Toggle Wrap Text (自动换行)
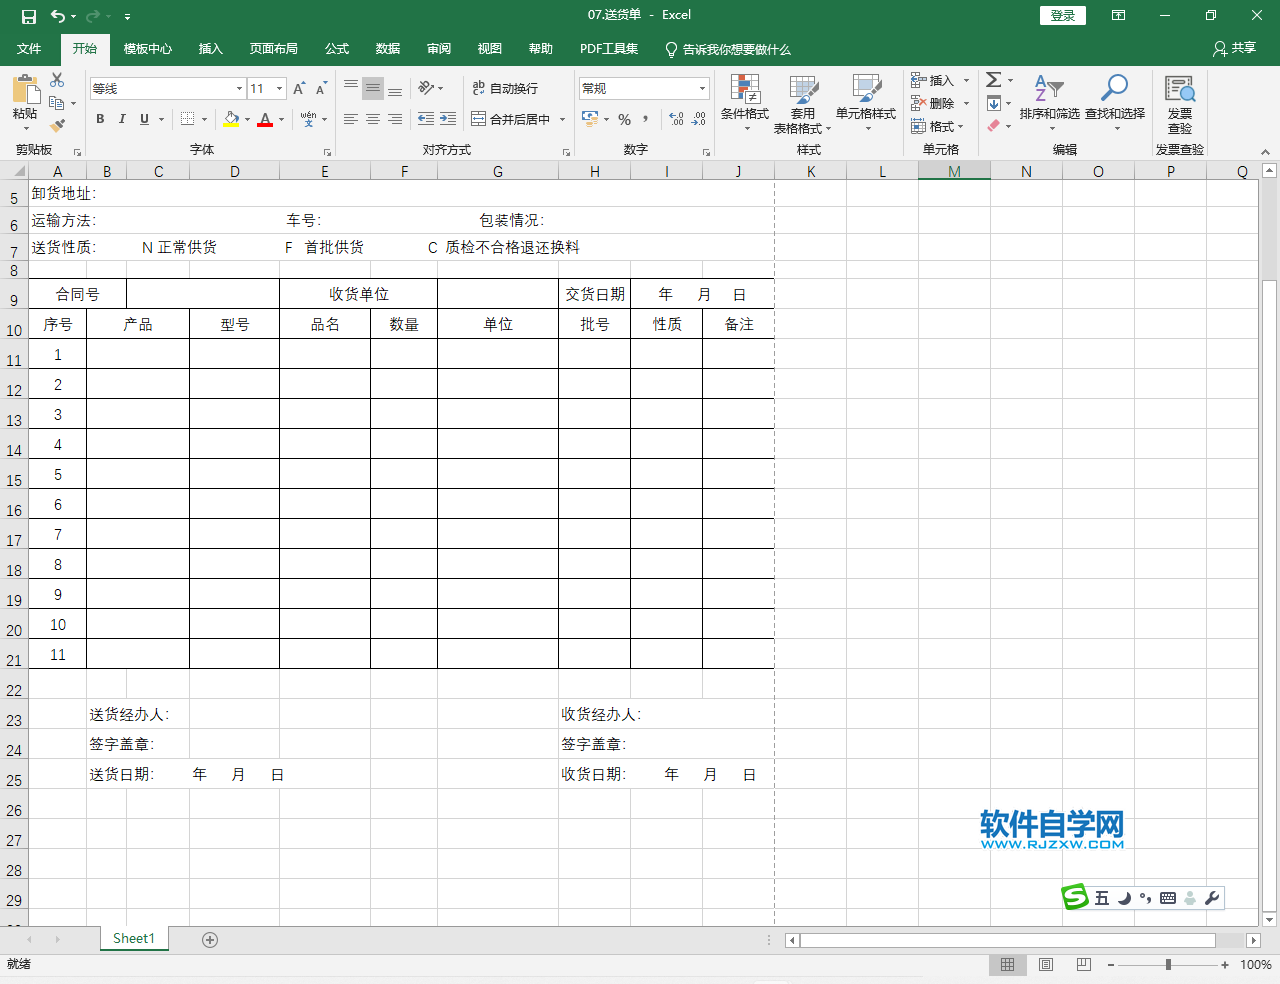 click(505, 88)
